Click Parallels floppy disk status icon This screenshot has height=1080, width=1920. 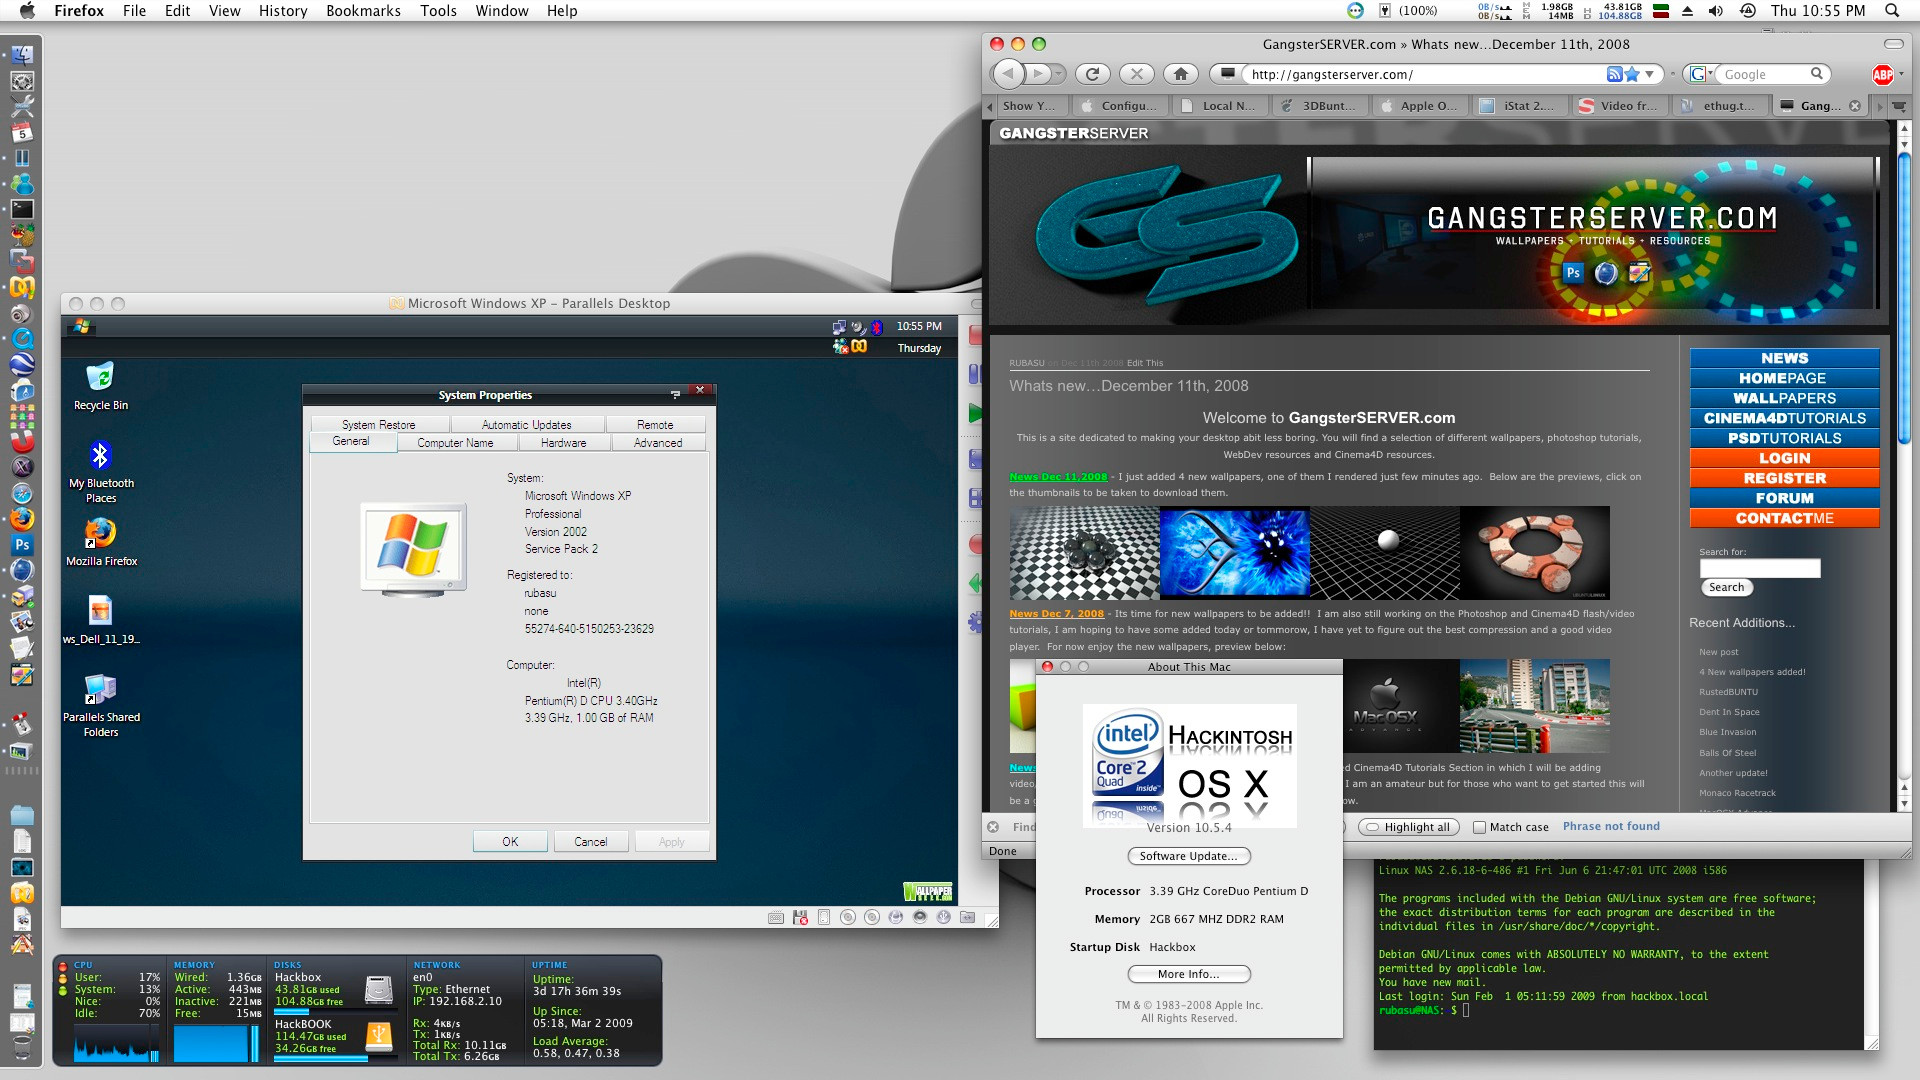tap(799, 917)
